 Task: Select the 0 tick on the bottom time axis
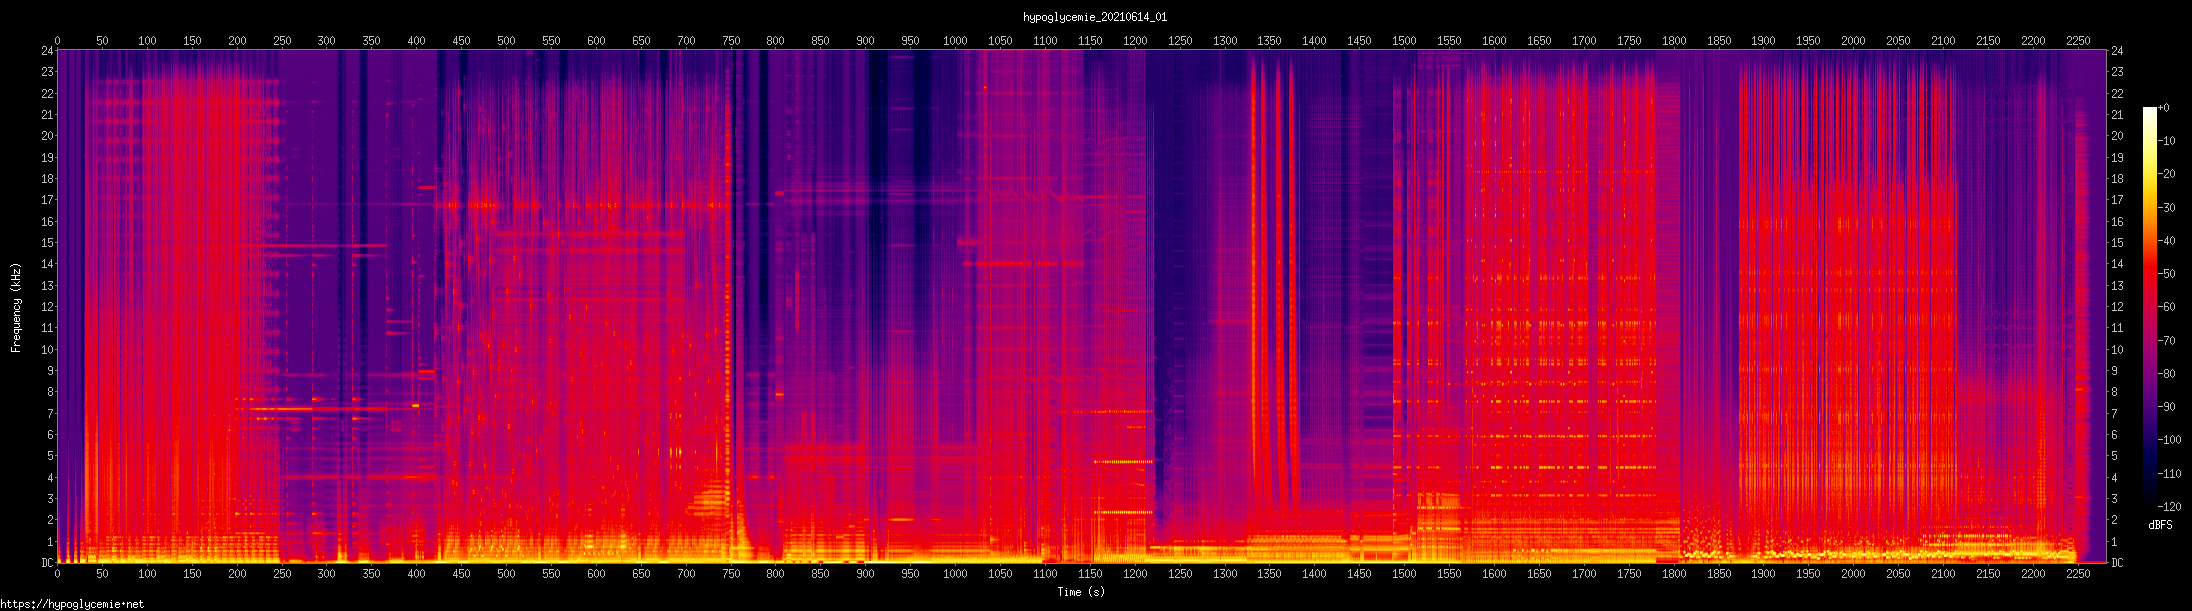pos(57,574)
